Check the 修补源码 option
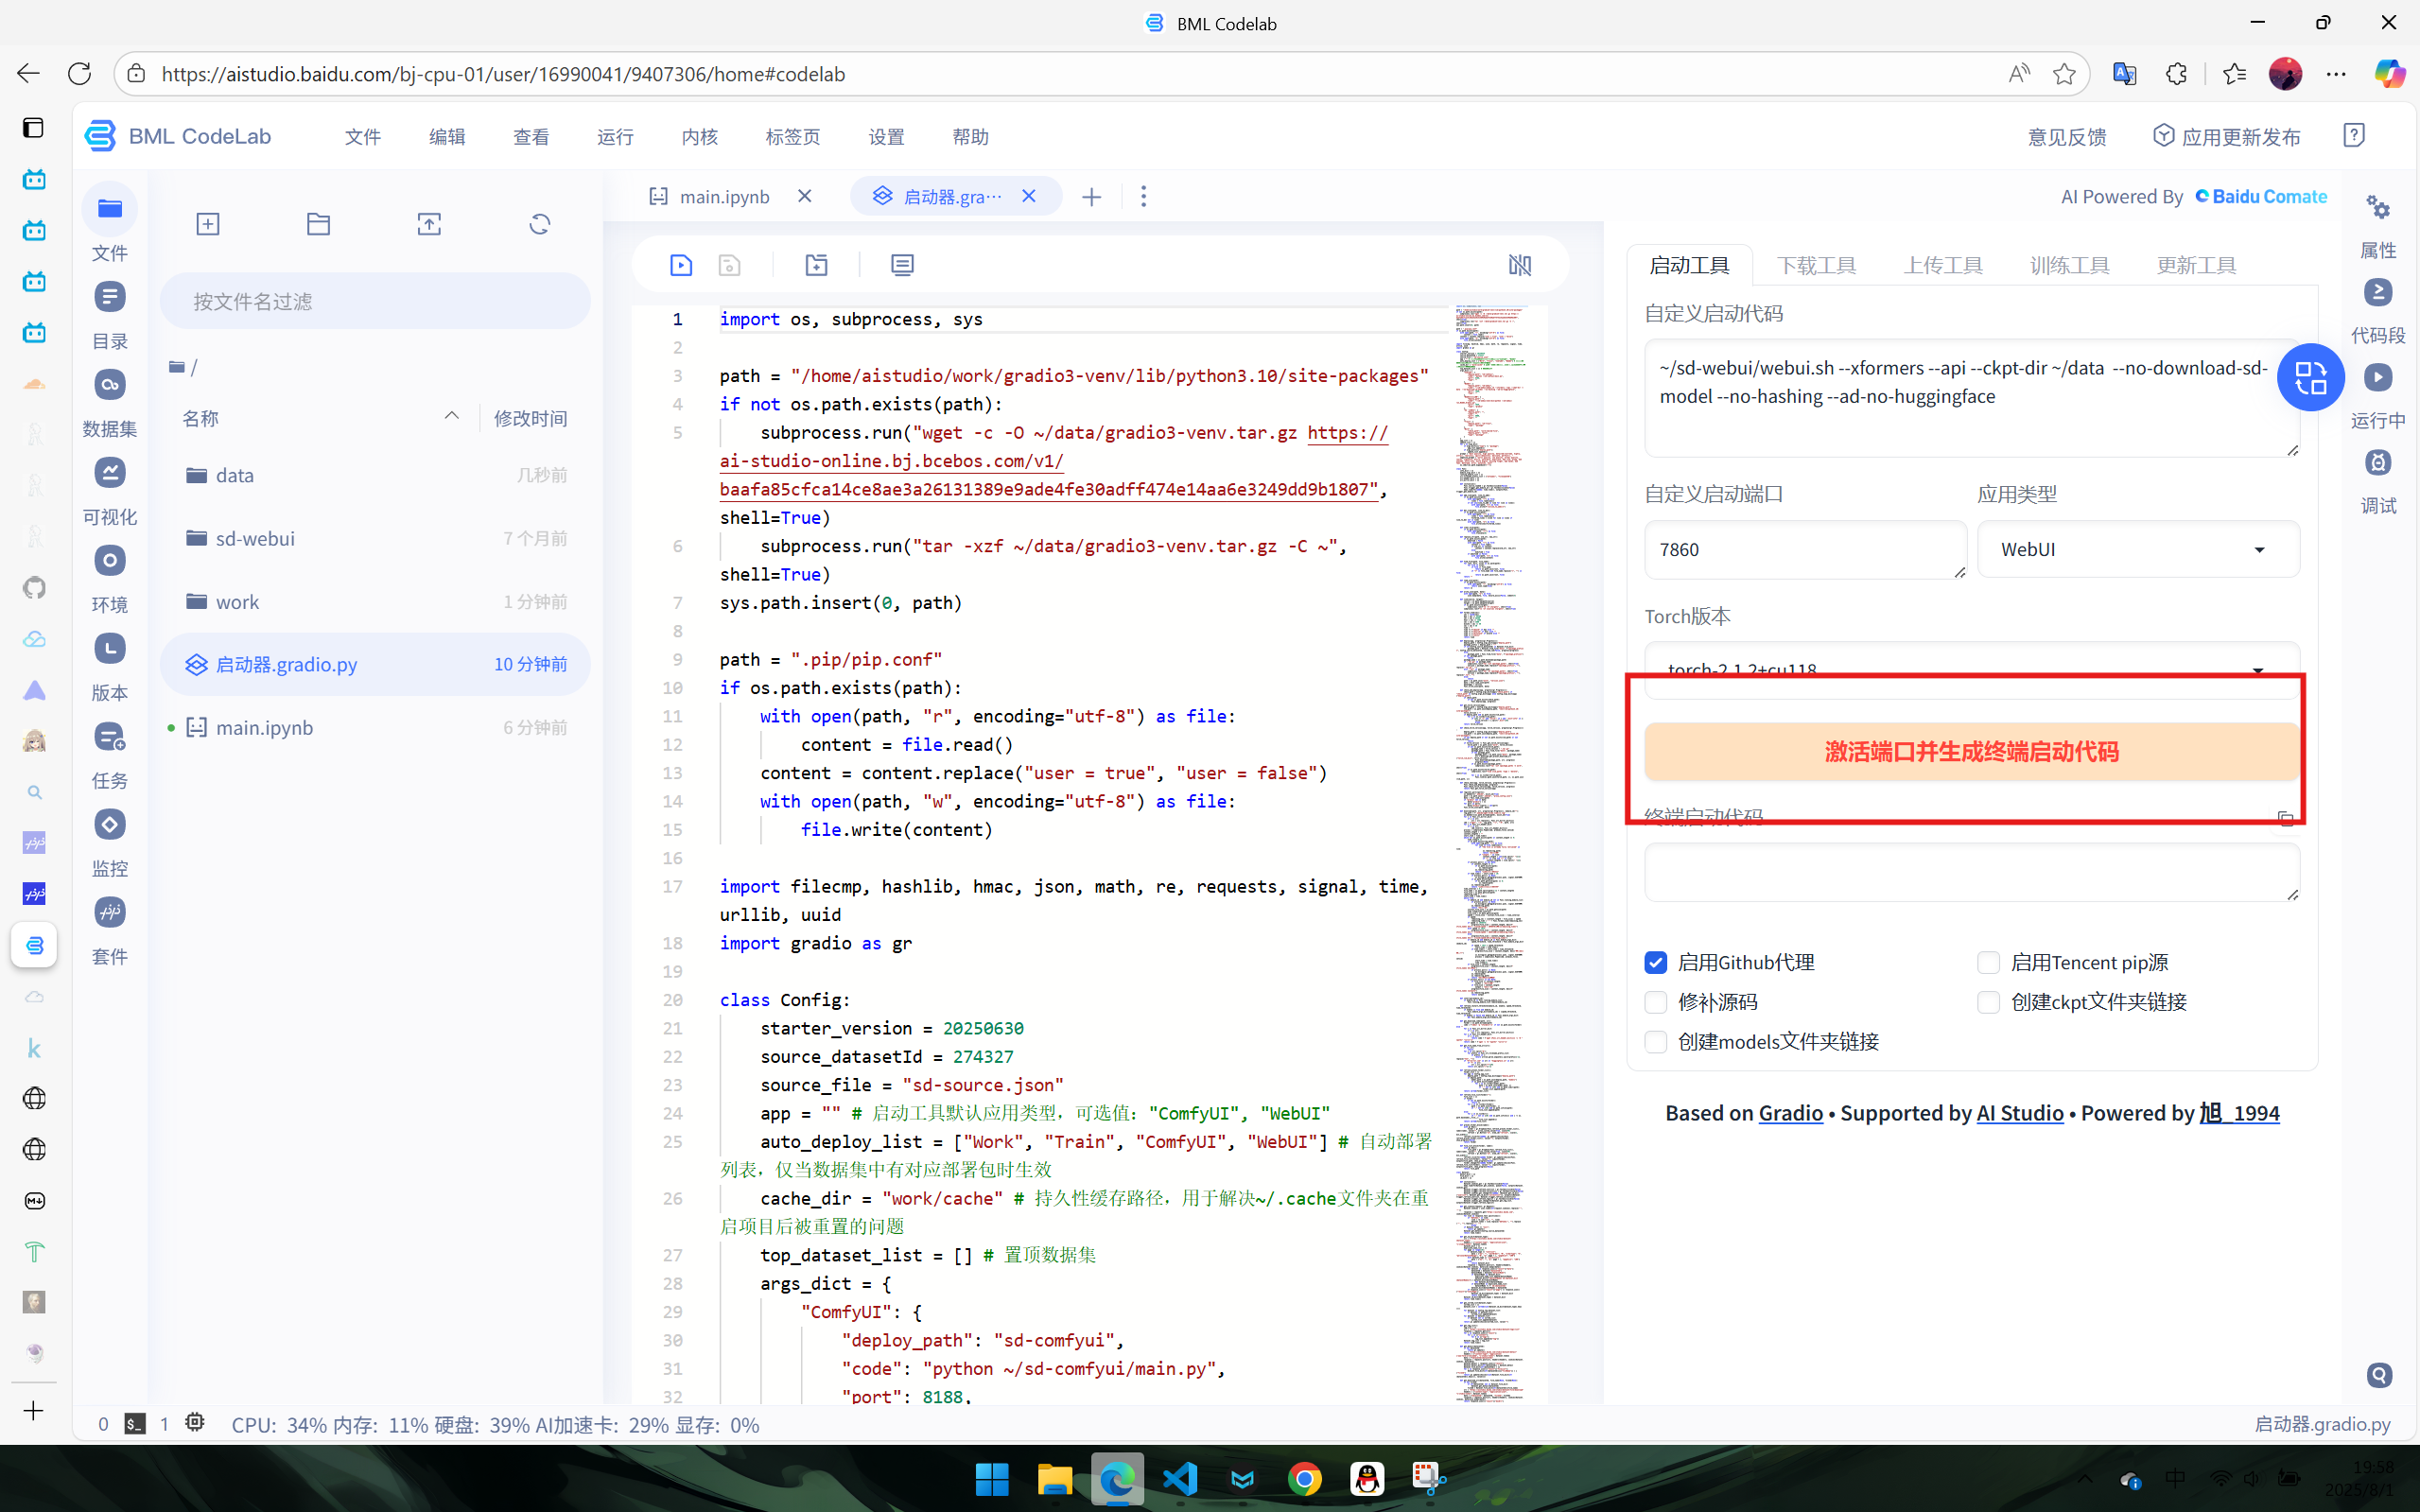This screenshot has width=2420, height=1512. 1656,1002
